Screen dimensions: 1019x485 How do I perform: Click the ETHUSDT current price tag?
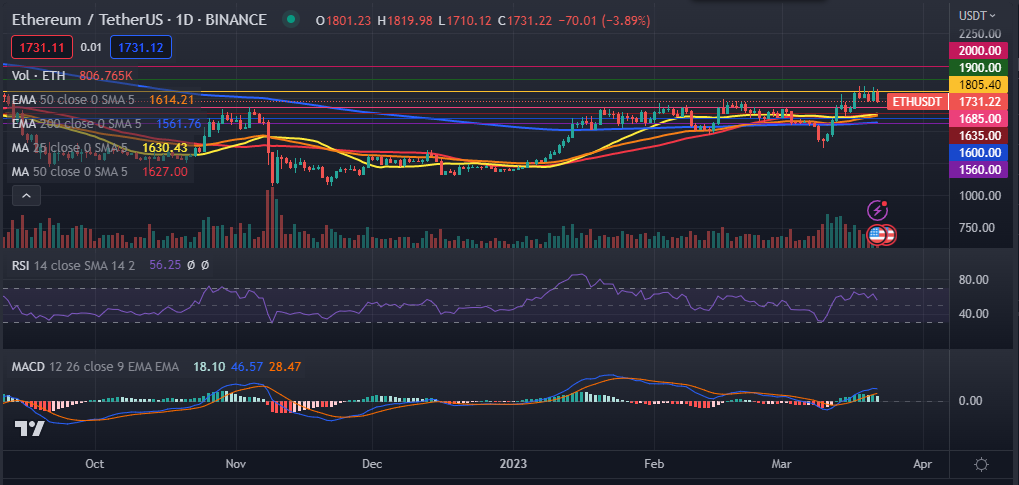(x=918, y=101)
